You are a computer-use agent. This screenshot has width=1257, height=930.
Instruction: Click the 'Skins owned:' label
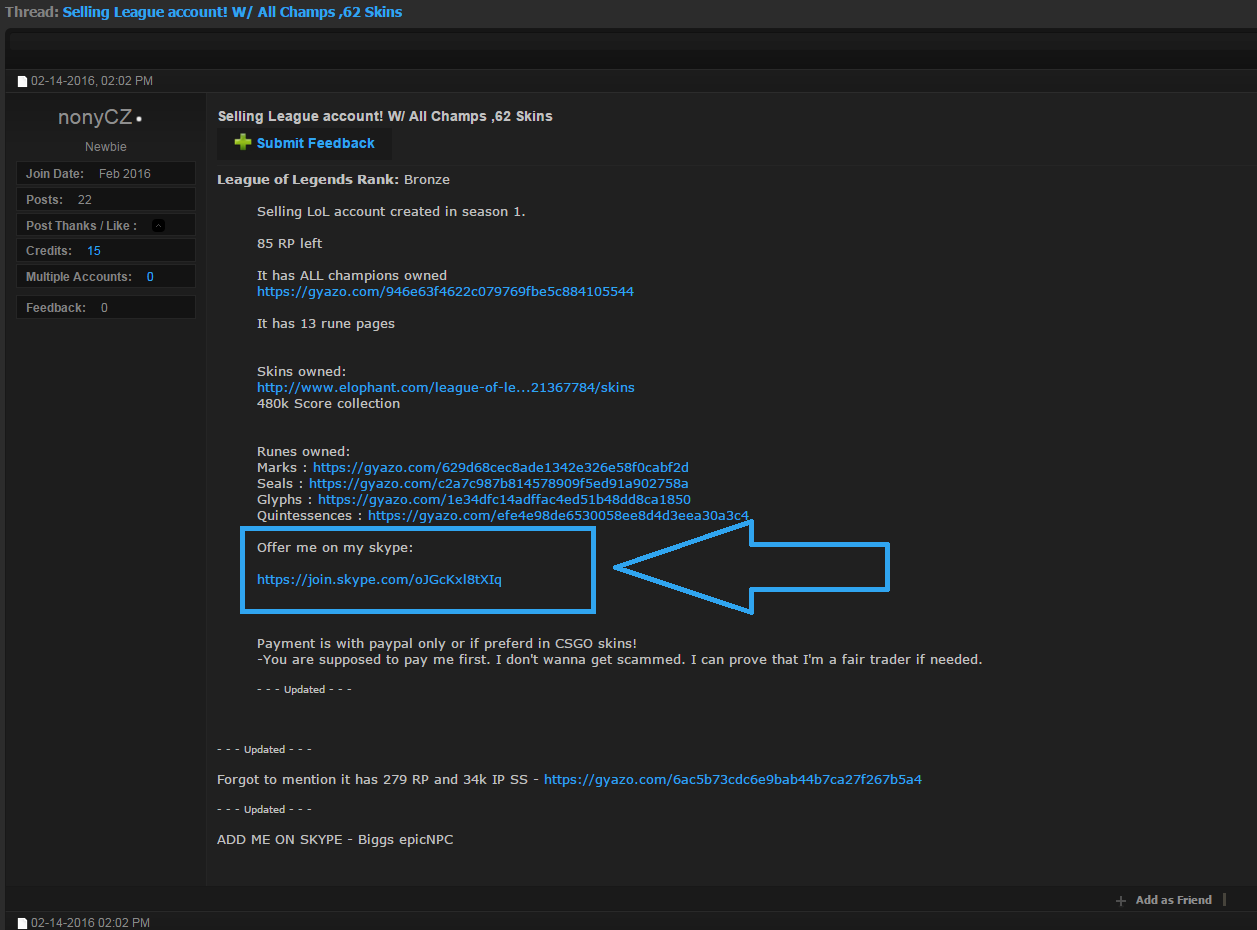coord(301,372)
